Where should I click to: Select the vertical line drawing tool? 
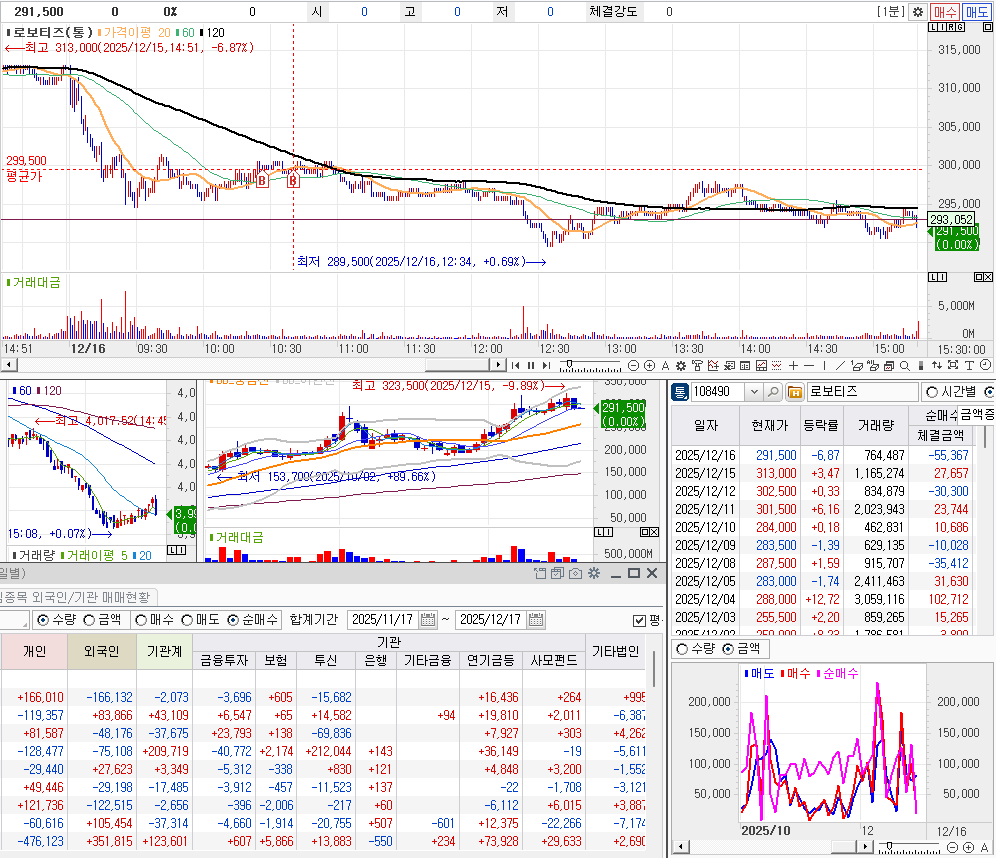824,365
